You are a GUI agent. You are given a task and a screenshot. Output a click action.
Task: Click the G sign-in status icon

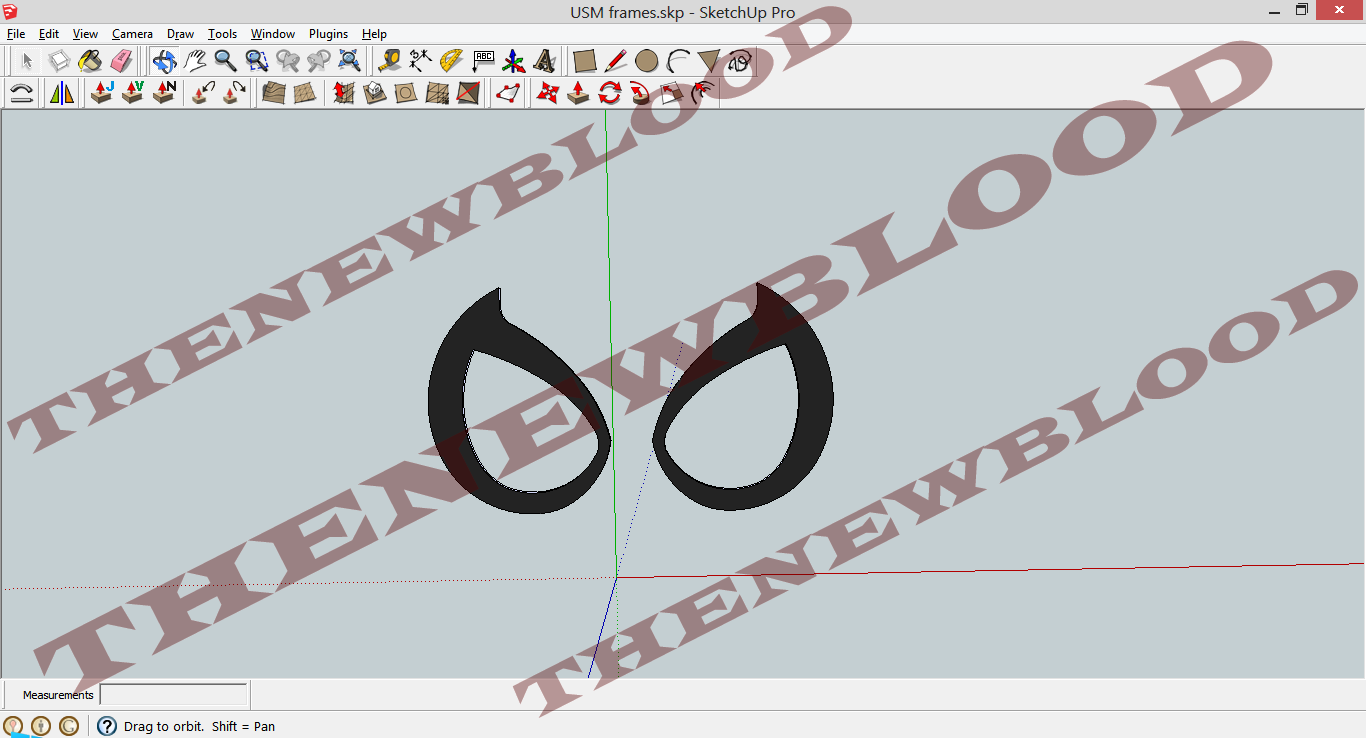tap(69, 726)
